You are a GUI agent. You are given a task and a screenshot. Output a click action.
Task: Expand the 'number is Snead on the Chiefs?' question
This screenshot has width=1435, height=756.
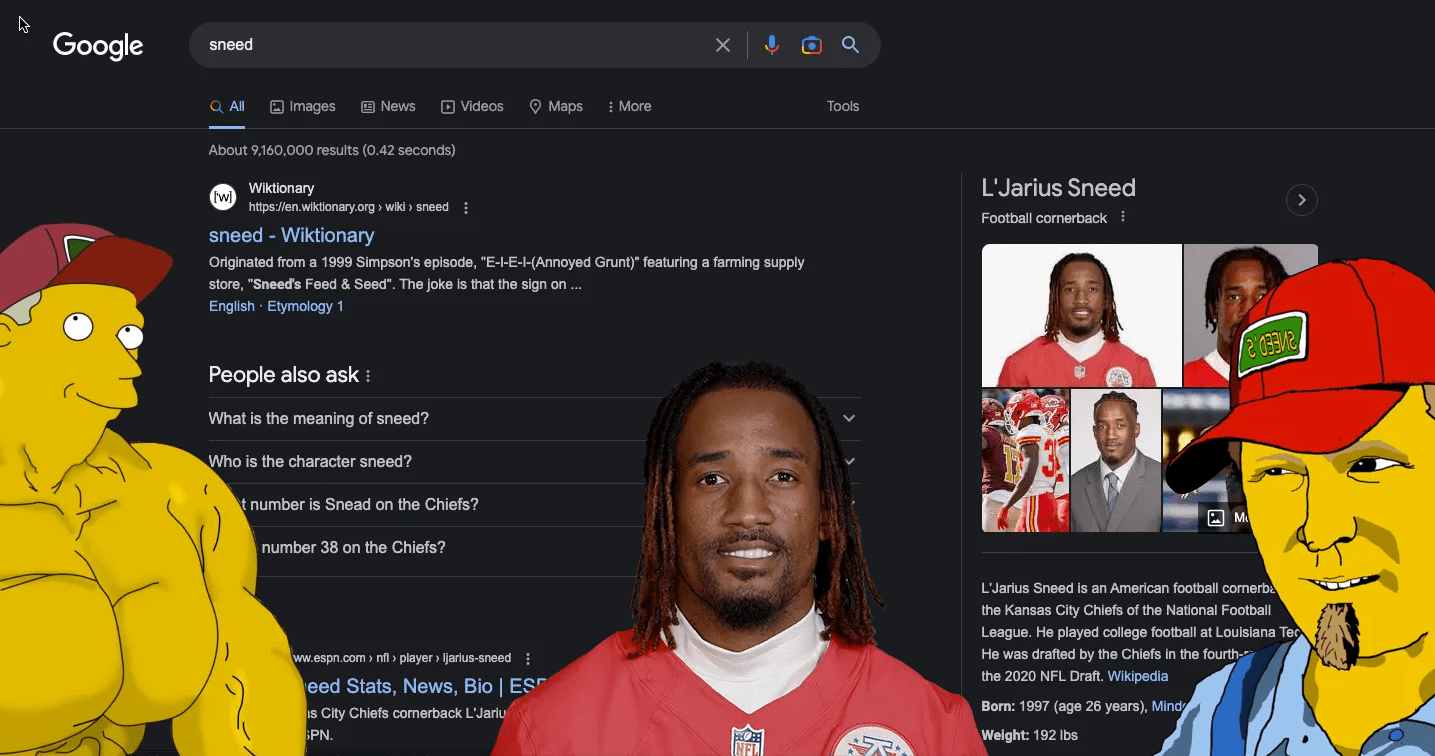tap(534, 505)
